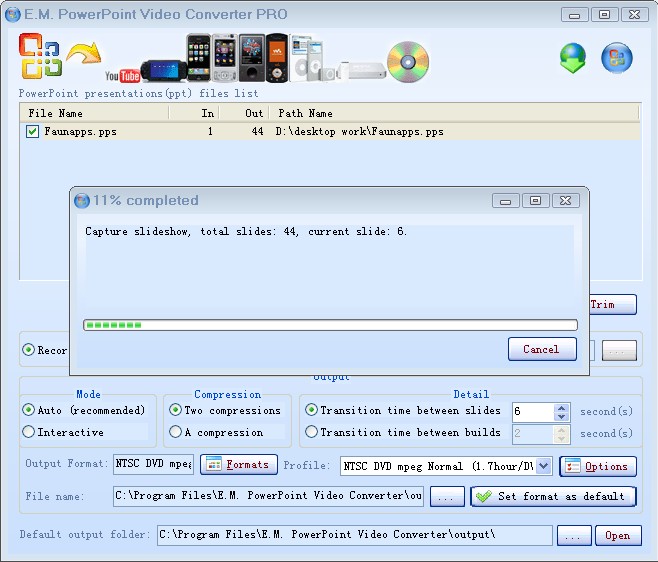Decrease slide transition seconds with down arrow
The height and width of the screenshot is (562, 658).
pos(561,417)
